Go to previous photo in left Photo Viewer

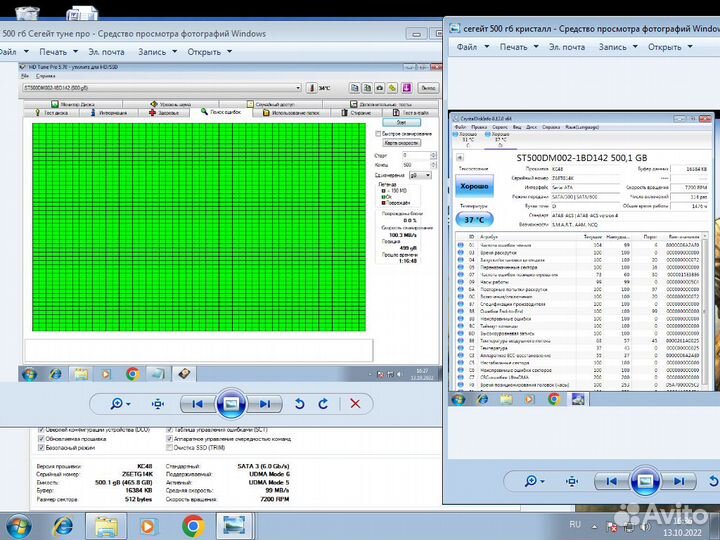[x=198, y=404]
